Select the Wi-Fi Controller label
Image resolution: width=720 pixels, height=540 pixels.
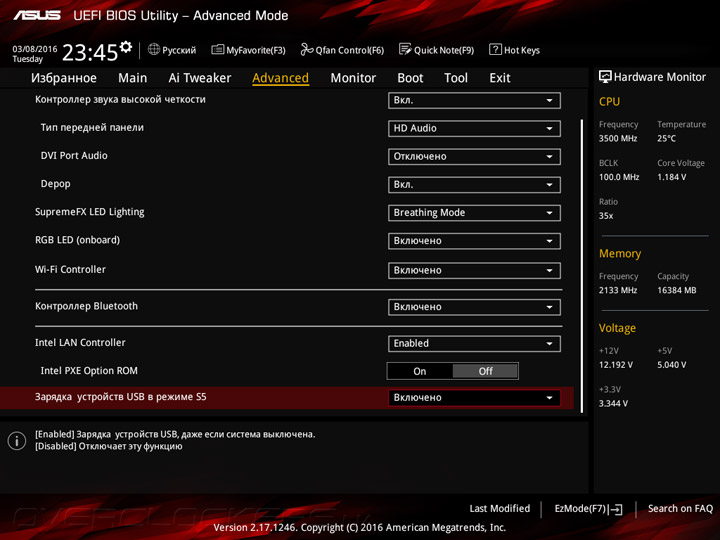[70, 269]
